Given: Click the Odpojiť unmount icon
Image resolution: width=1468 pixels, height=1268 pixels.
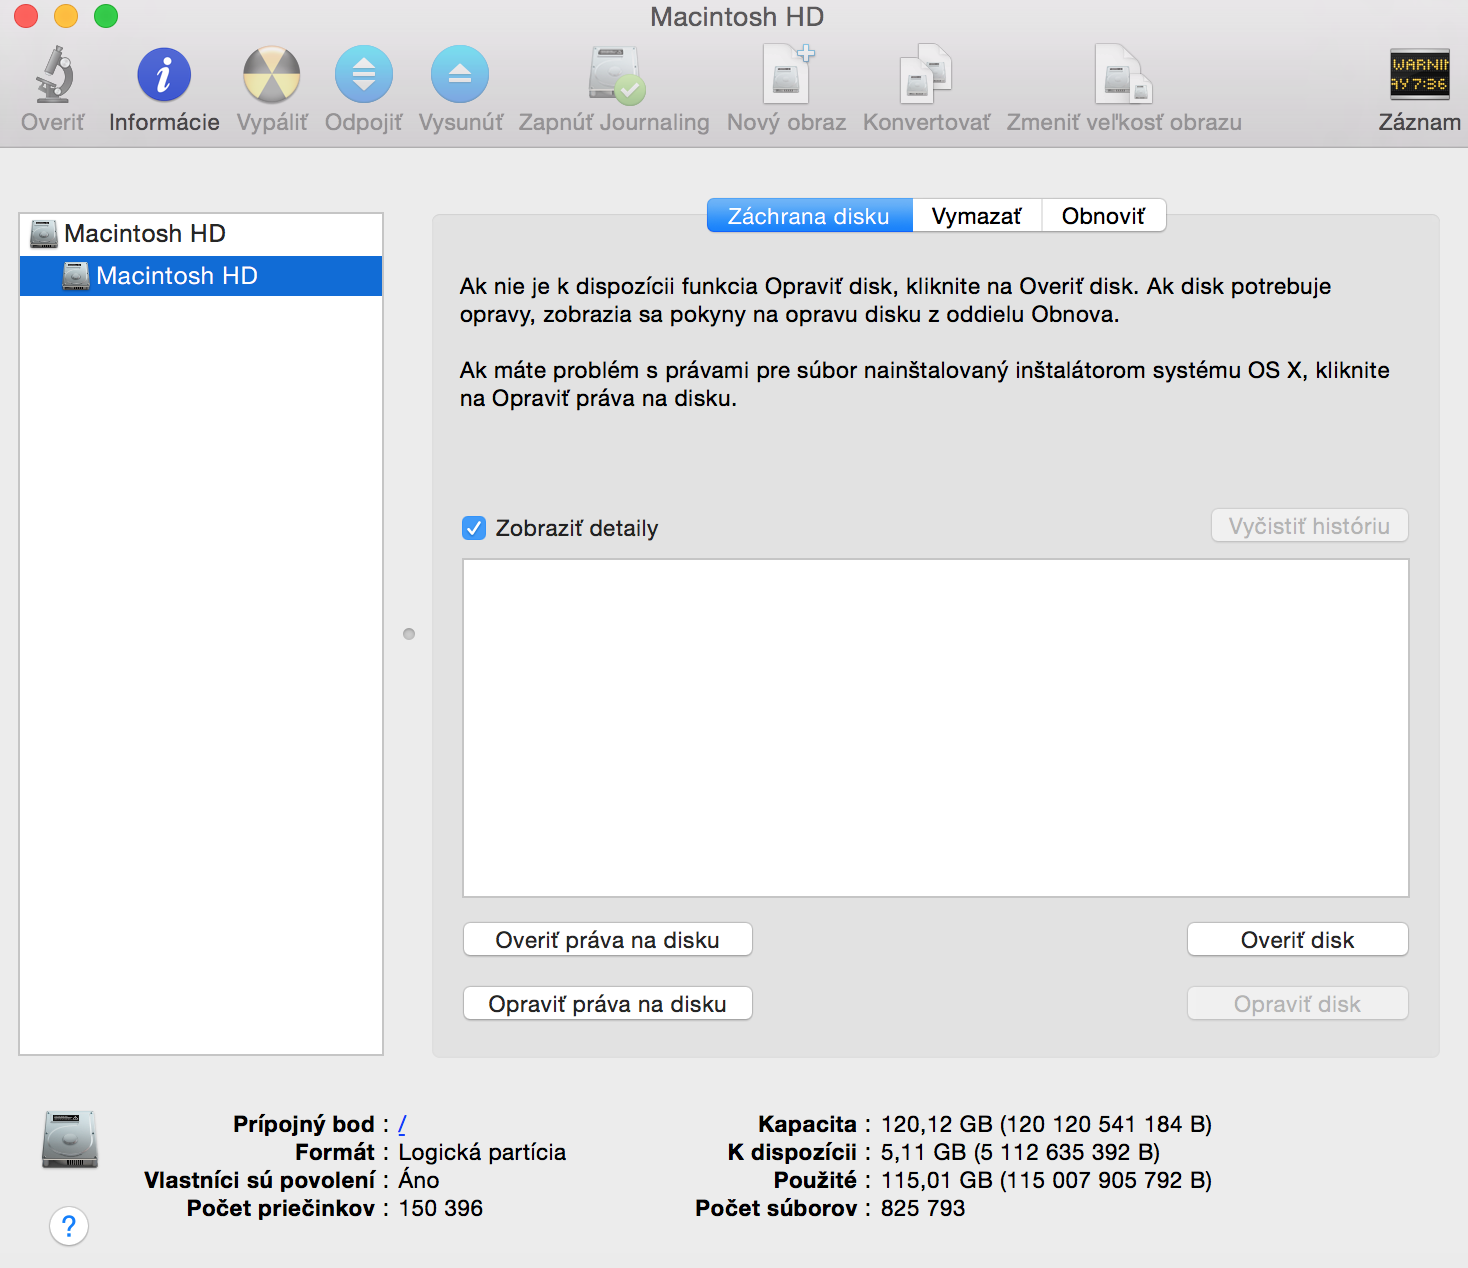Looking at the screenshot, I should tap(363, 76).
